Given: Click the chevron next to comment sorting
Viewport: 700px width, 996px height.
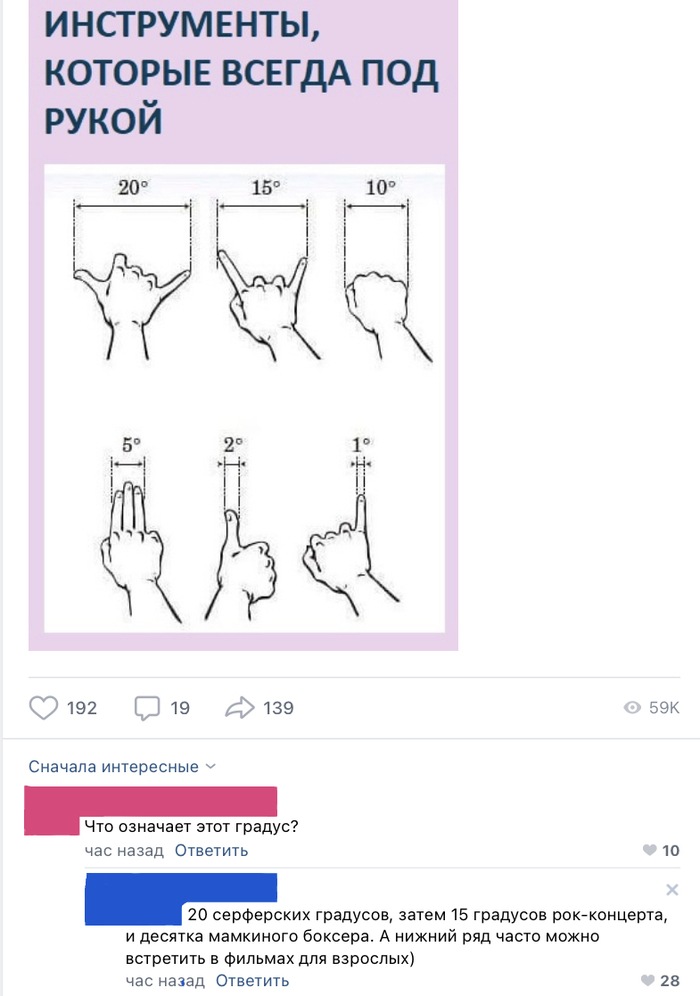Looking at the screenshot, I should point(211,767).
